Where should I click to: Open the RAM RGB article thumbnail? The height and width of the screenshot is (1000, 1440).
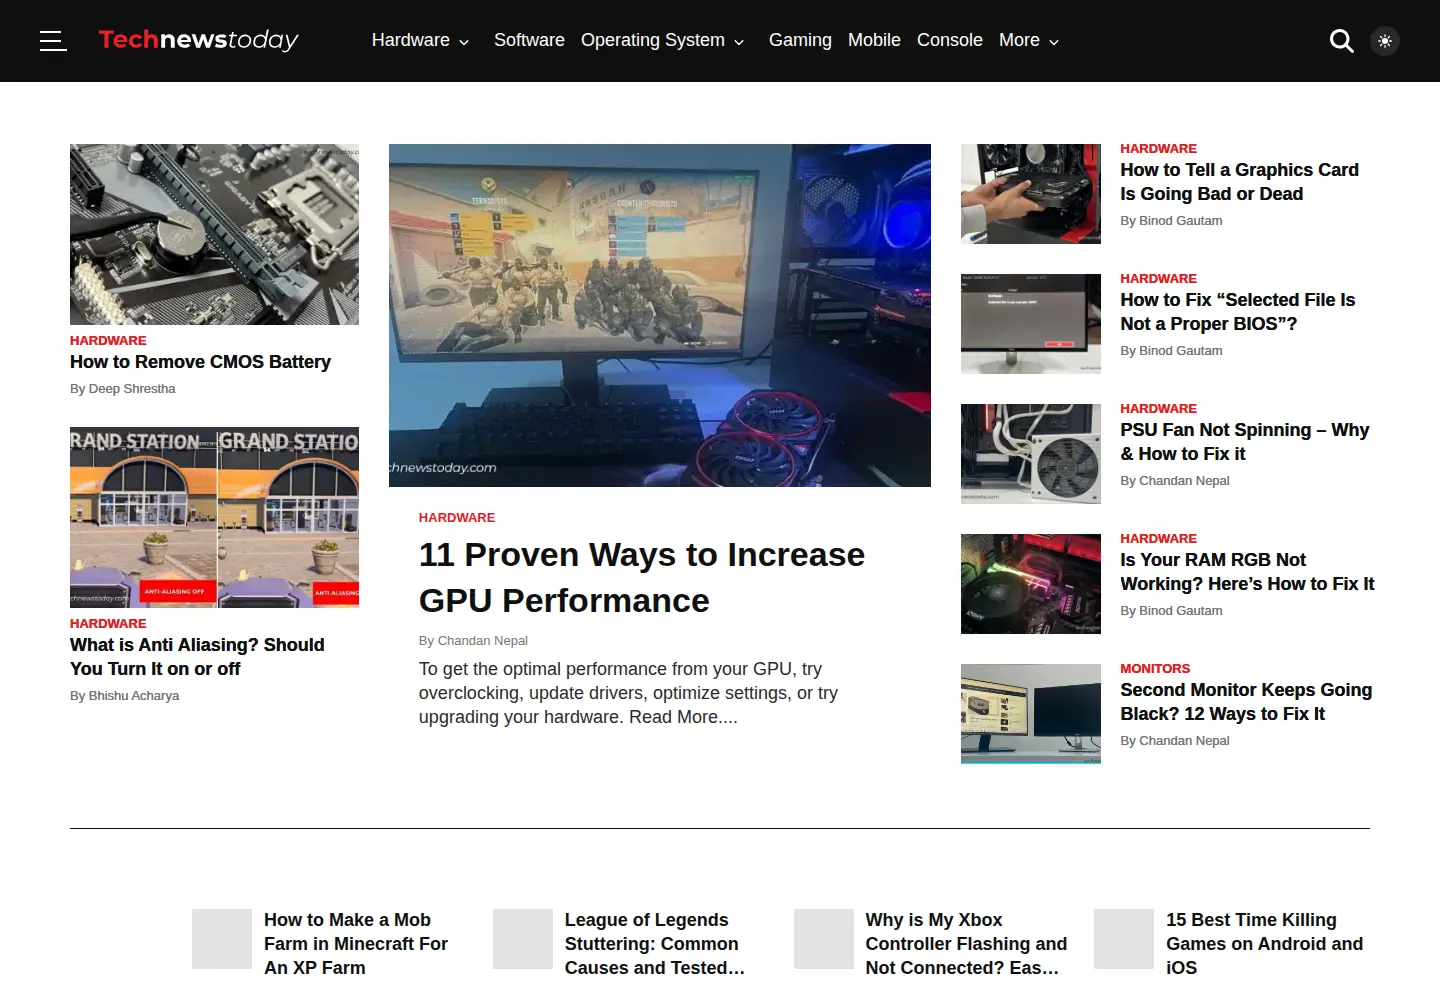[x=1031, y=584]
